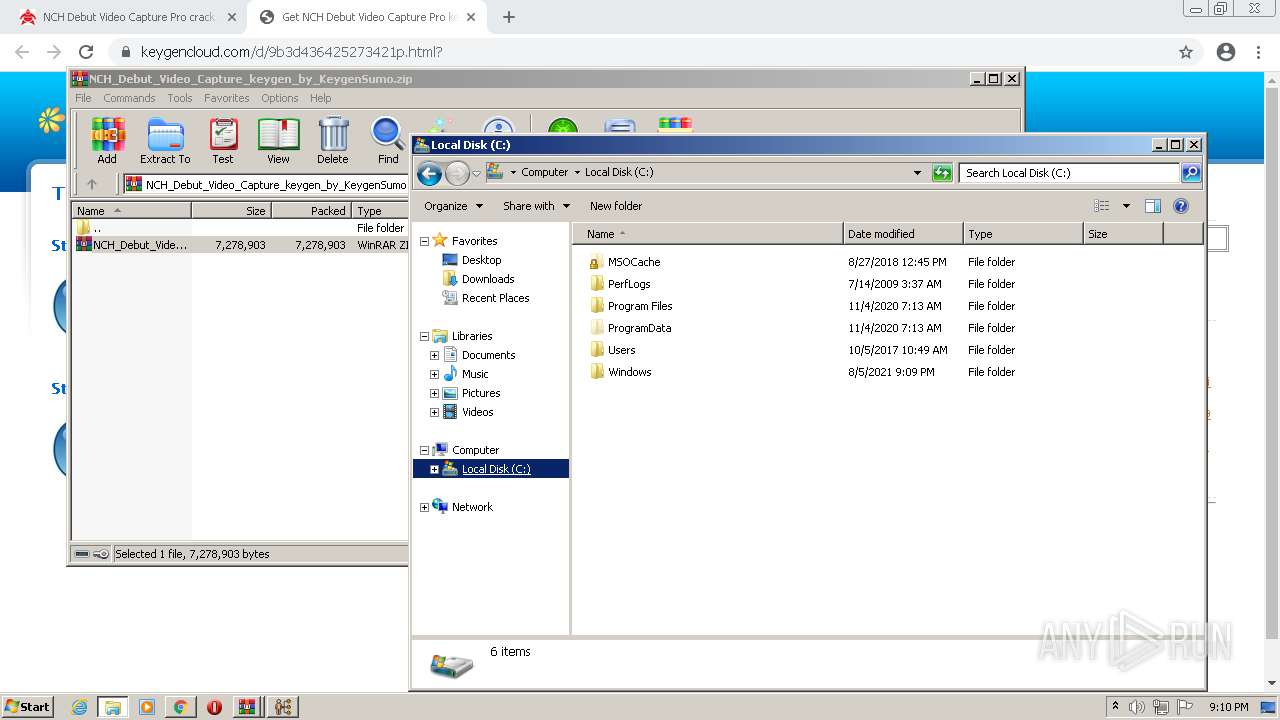Click the Search Local Disk (C:) field

[1068, 173]
